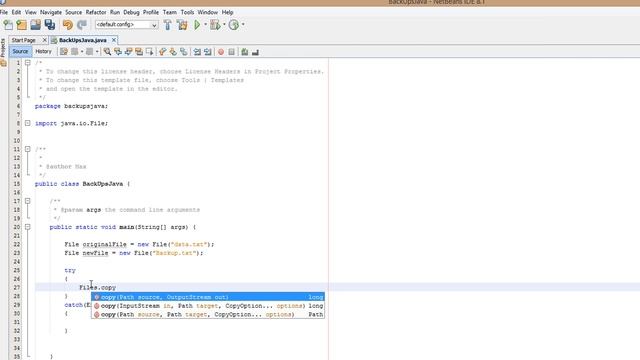Click the Last Edit location icon
The height and width of the screenshot is (360, 640).
coord(64,52)
